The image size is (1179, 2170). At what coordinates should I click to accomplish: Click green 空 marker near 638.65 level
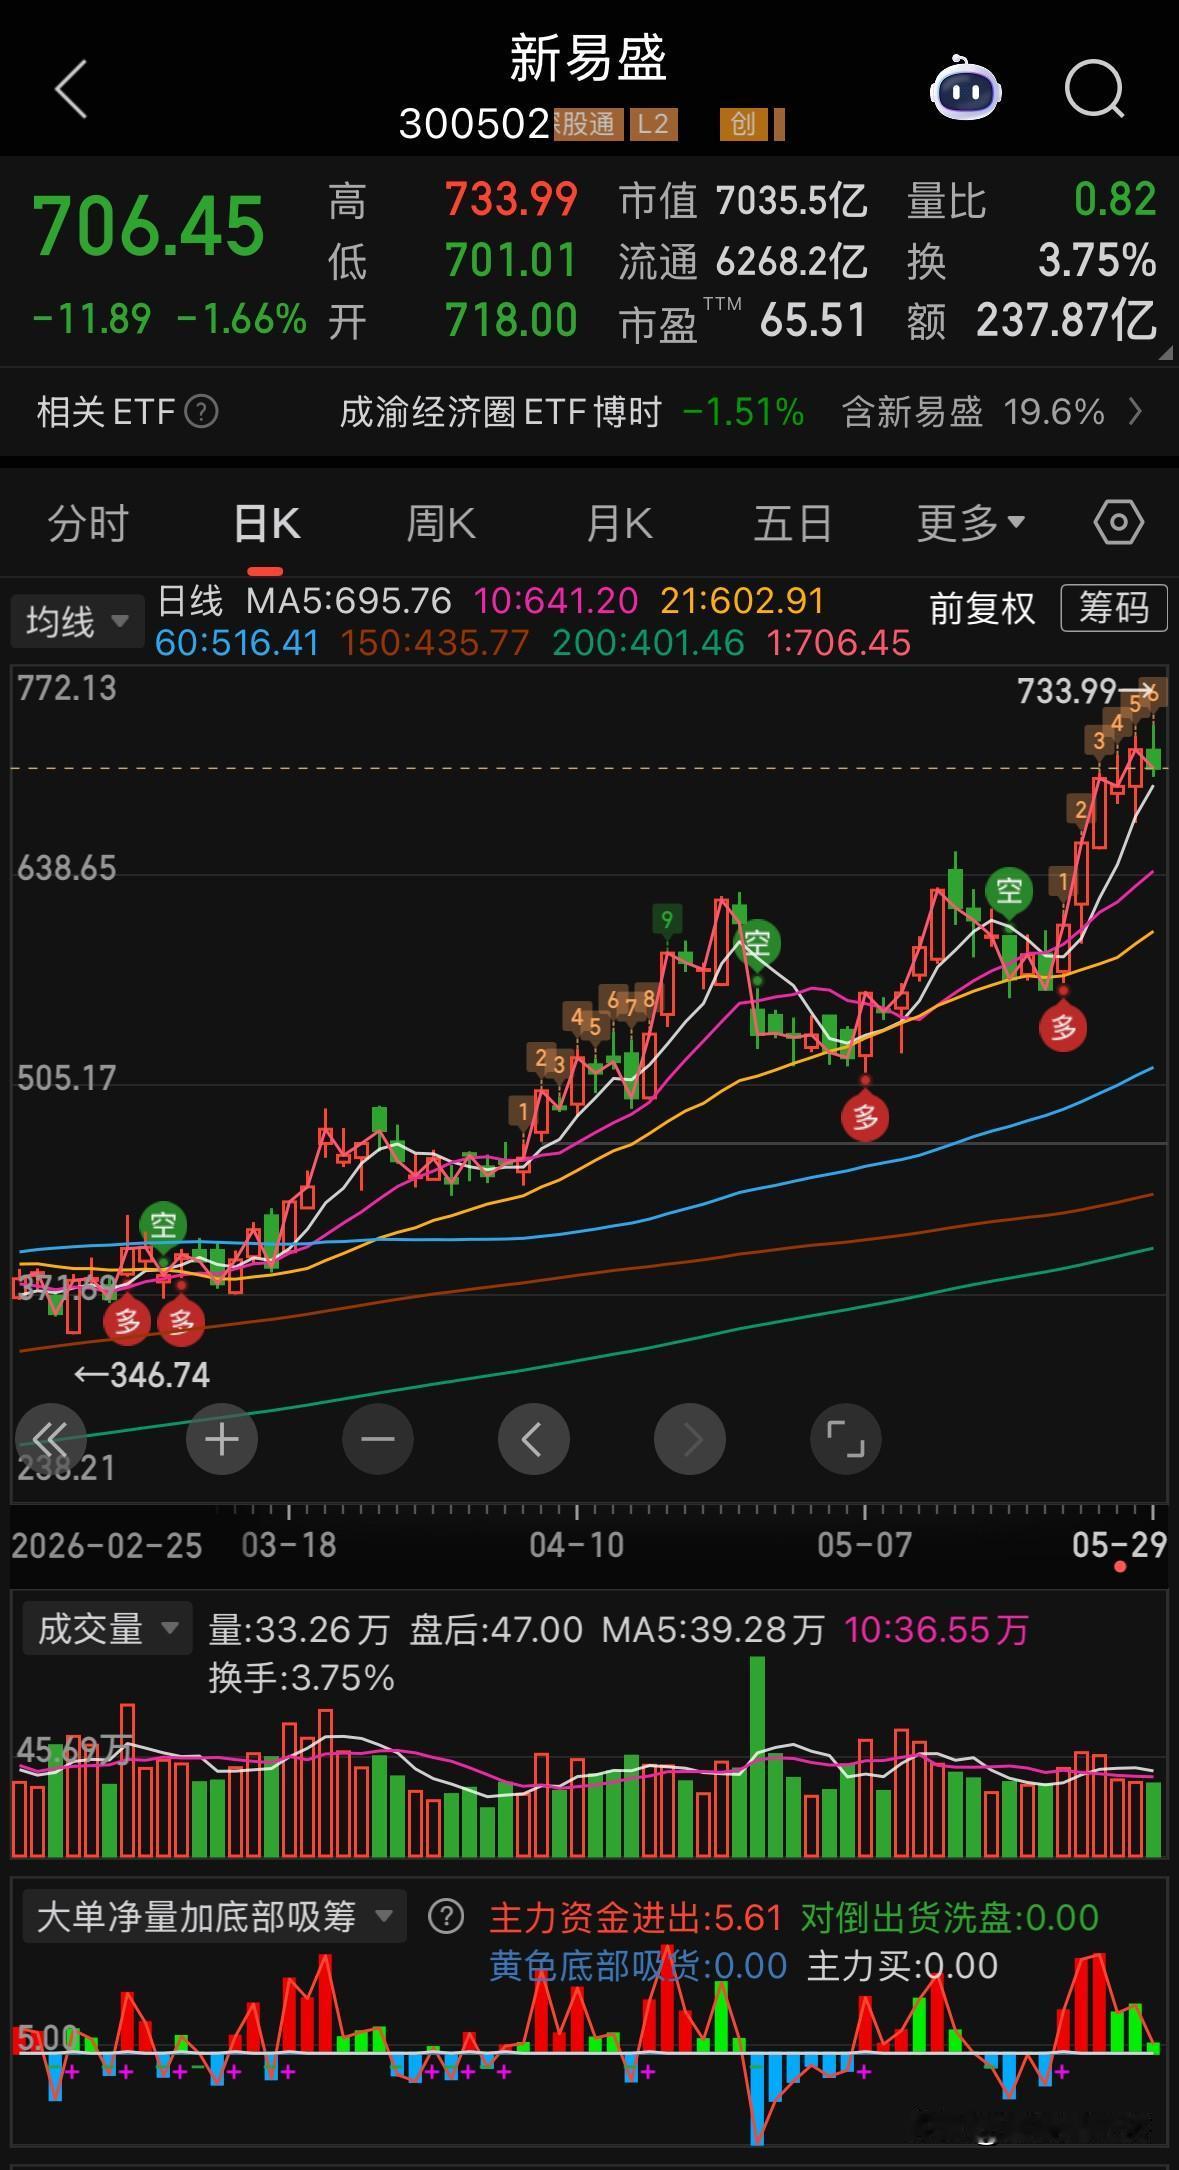pyautogui.click(x=1008, y=891)
